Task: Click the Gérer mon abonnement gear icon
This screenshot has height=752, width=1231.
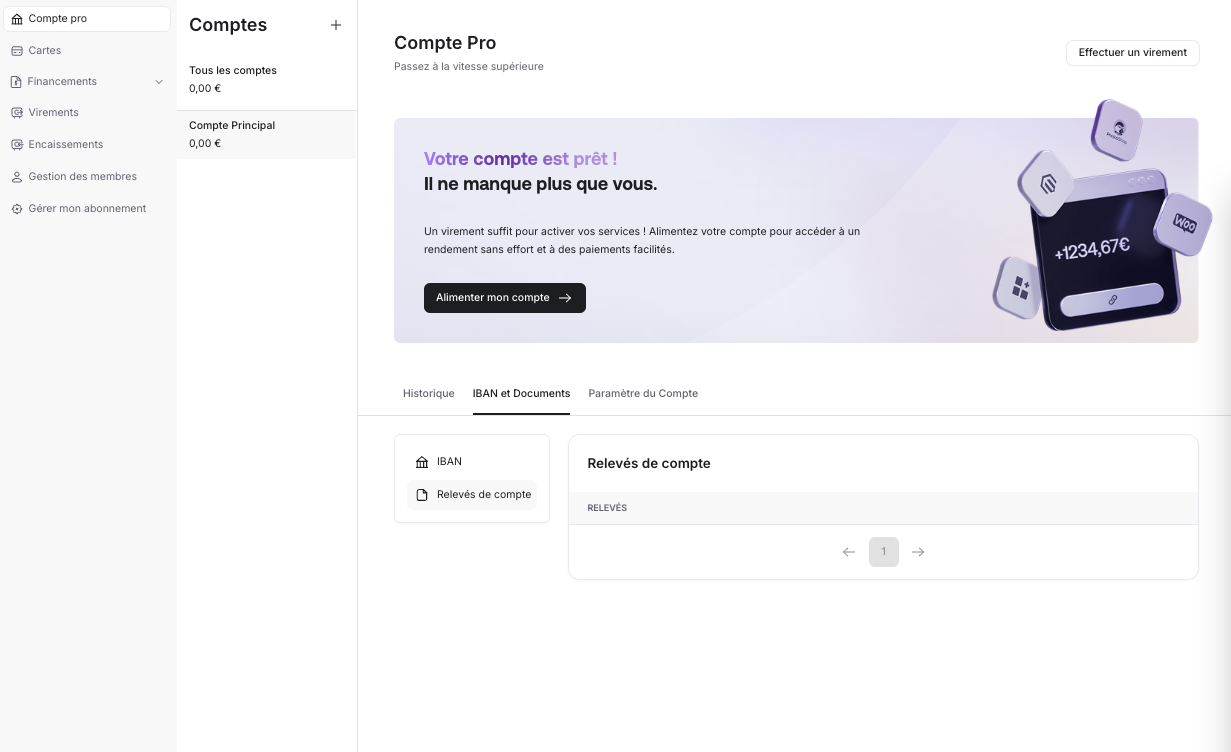Action: coord(17,209)
